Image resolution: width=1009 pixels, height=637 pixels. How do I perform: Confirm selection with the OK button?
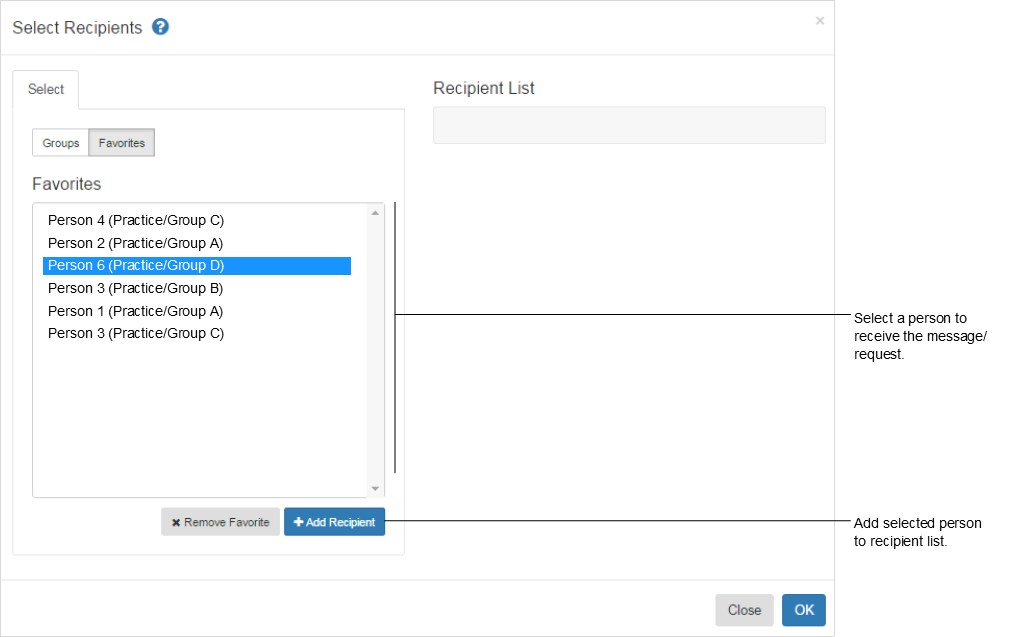point(803,610)
